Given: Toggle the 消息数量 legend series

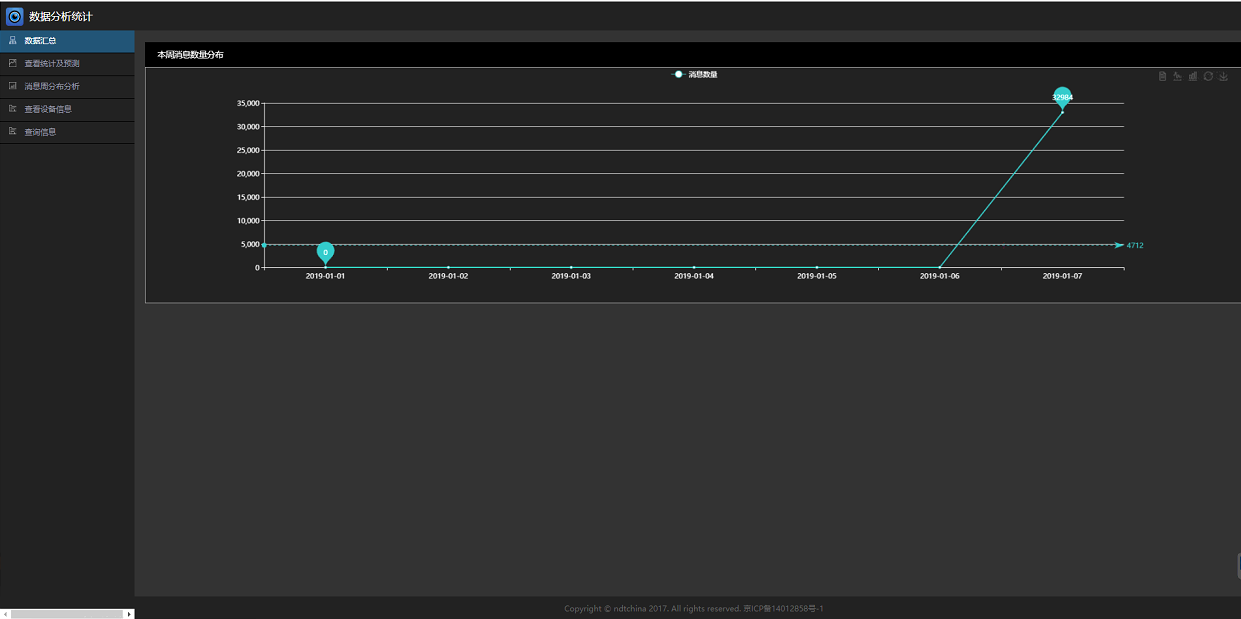Looking at the screenshot, I should tap(694, 75).
